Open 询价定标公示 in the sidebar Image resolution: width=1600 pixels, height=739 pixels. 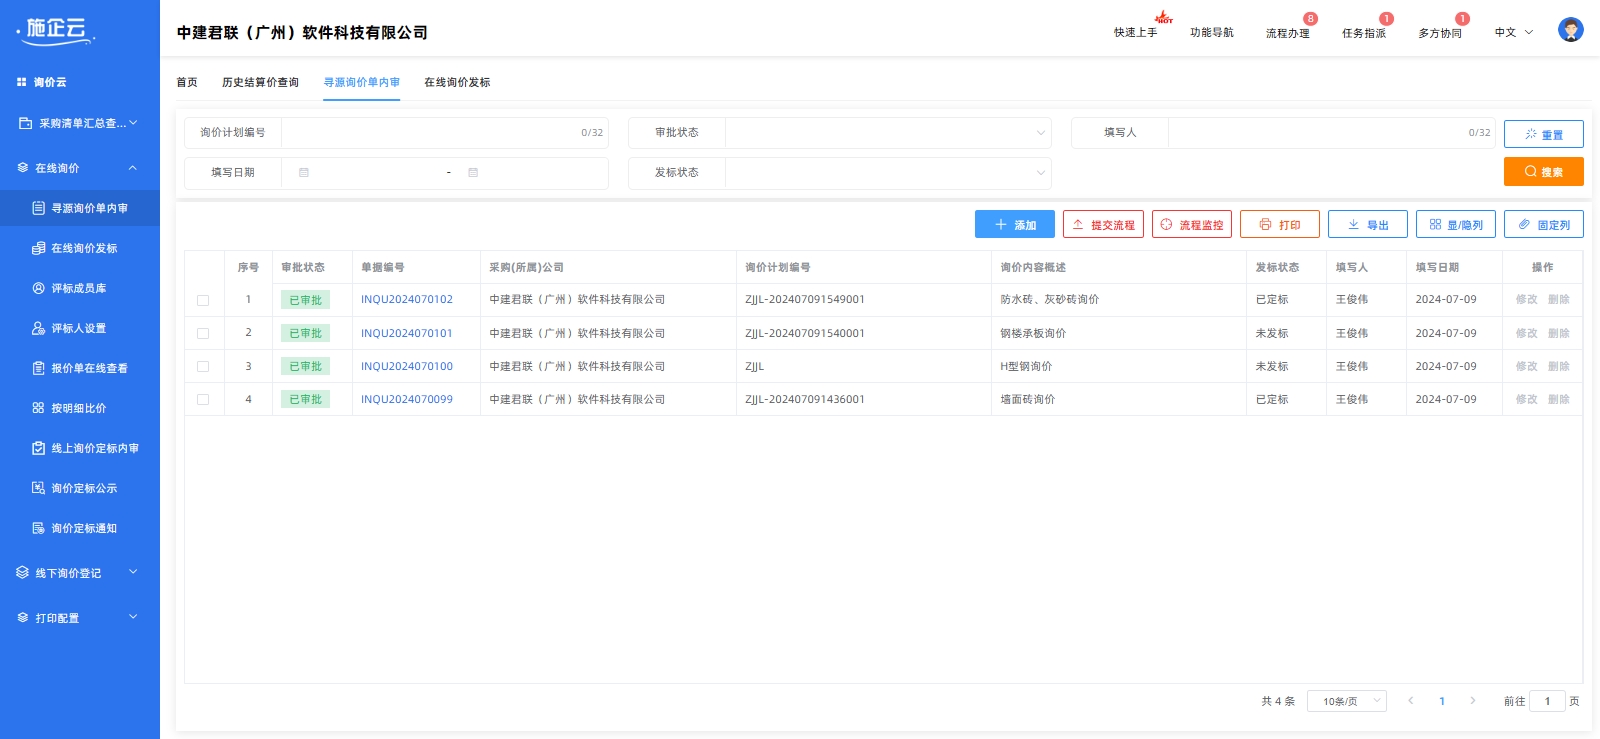click(84, 488)
